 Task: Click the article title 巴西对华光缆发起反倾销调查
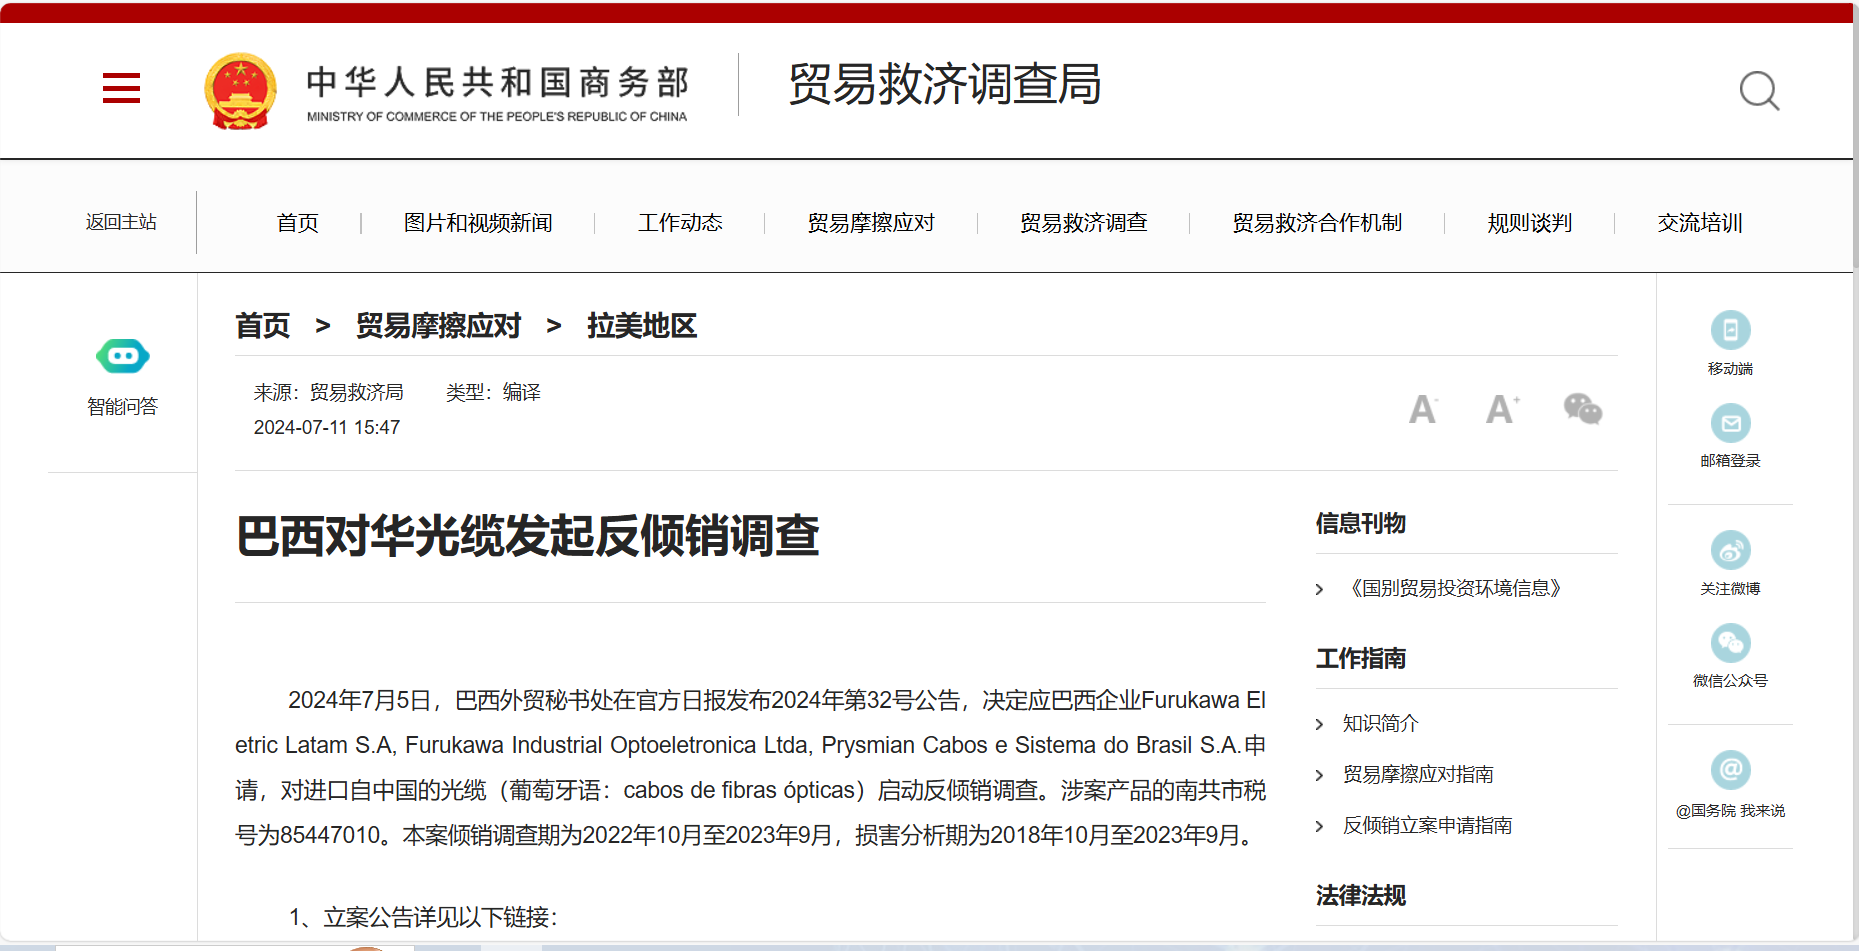coord(528,536)
